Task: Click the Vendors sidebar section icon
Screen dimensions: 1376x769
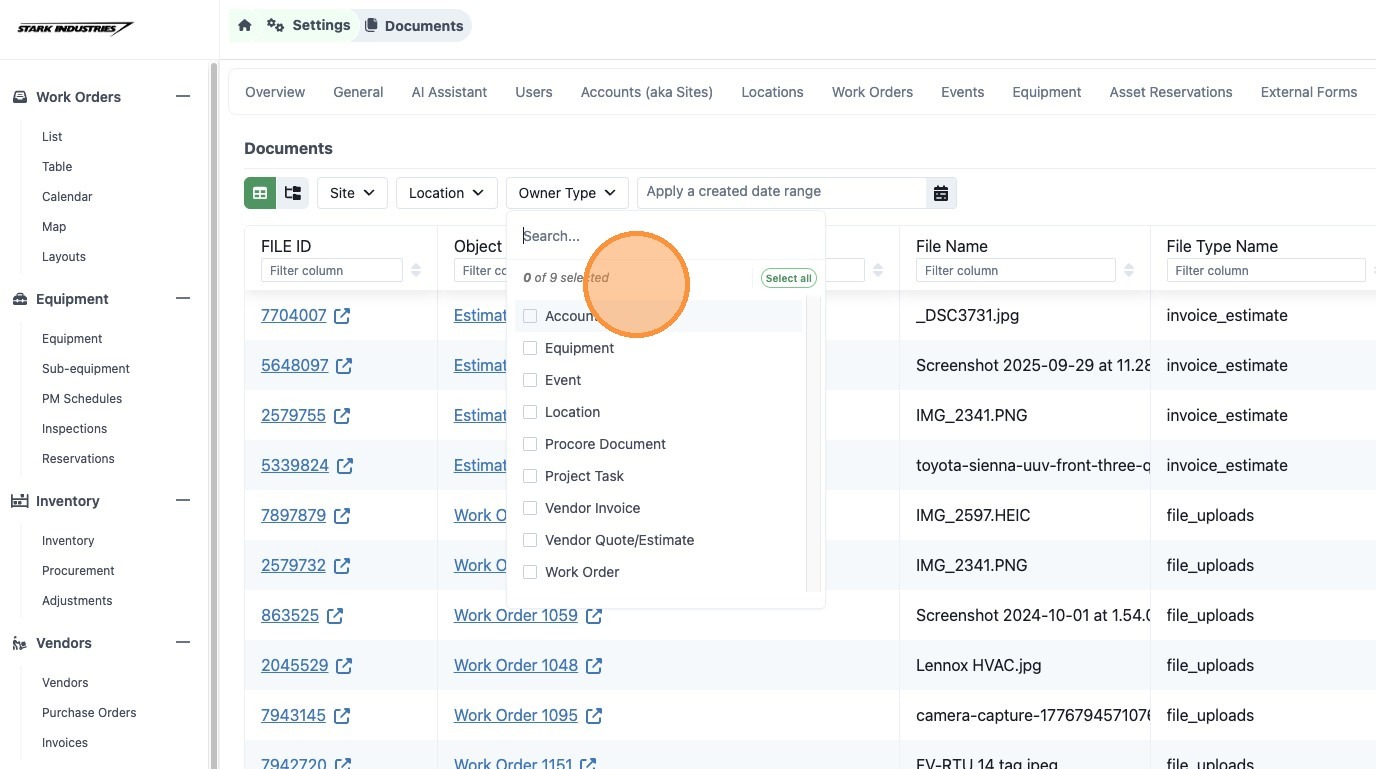Action: (x=19, y=643)
